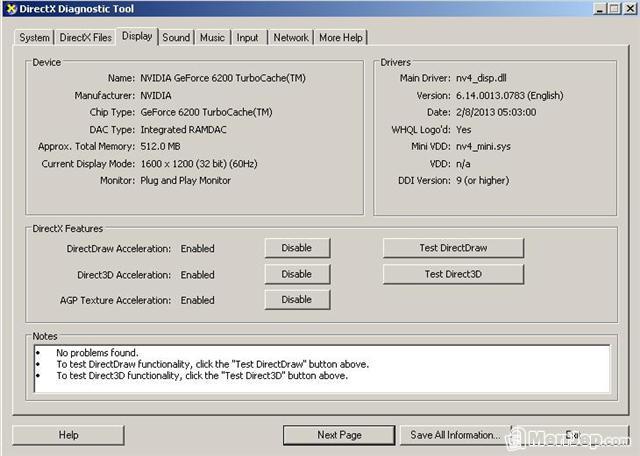
Task: Open the Network tab
Action: pyautogui.click(x=291, y=38)
